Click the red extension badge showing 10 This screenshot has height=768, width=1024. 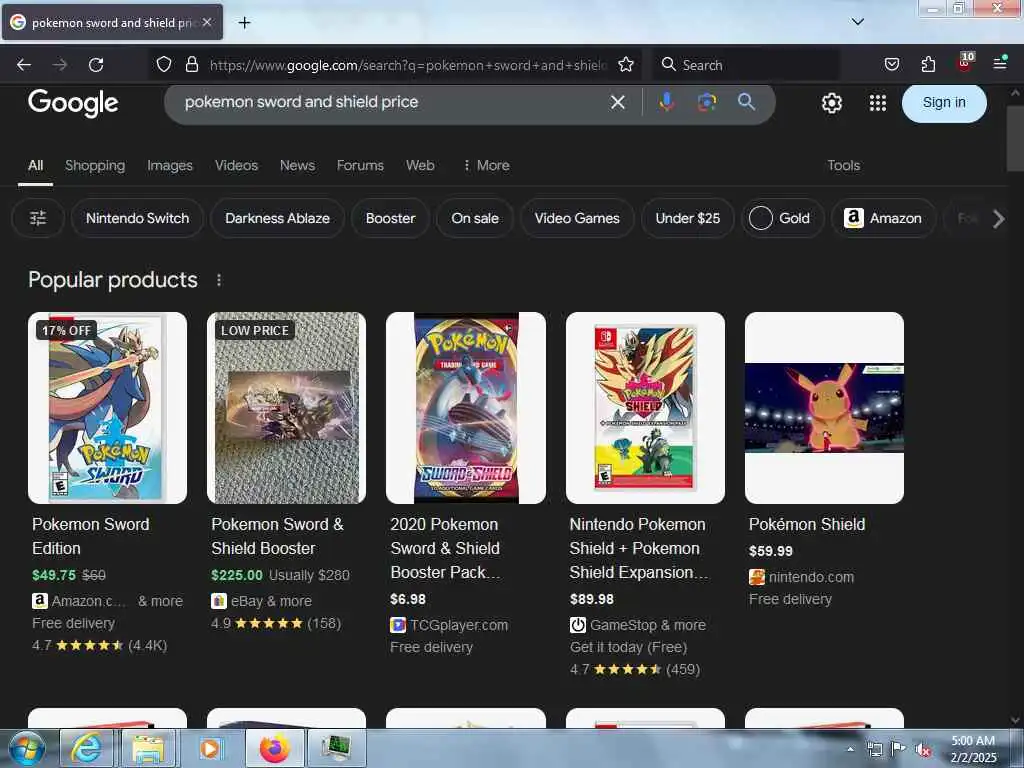[x=965, y=63]
